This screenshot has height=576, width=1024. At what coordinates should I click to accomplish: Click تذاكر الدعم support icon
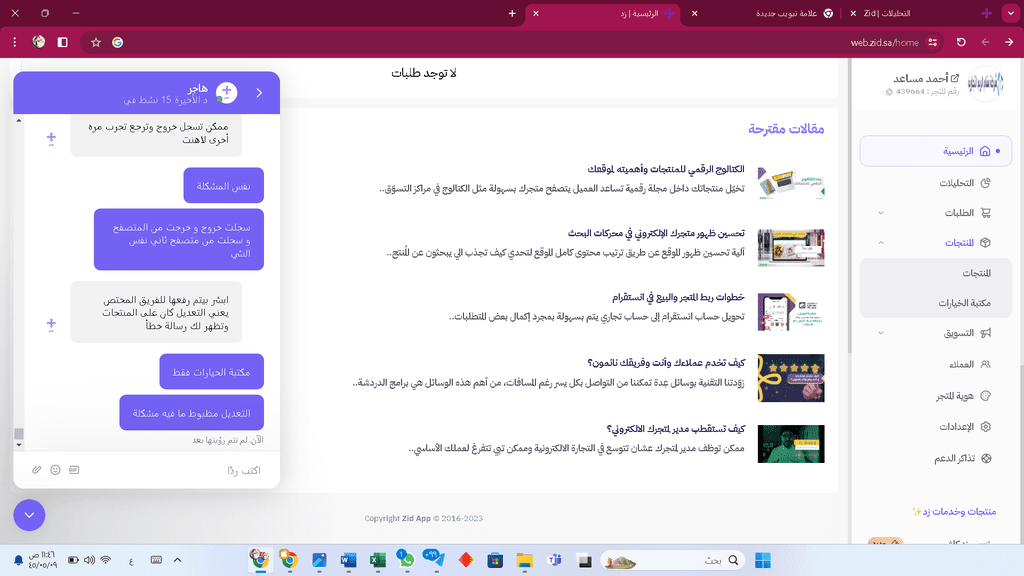coord(986,458)
